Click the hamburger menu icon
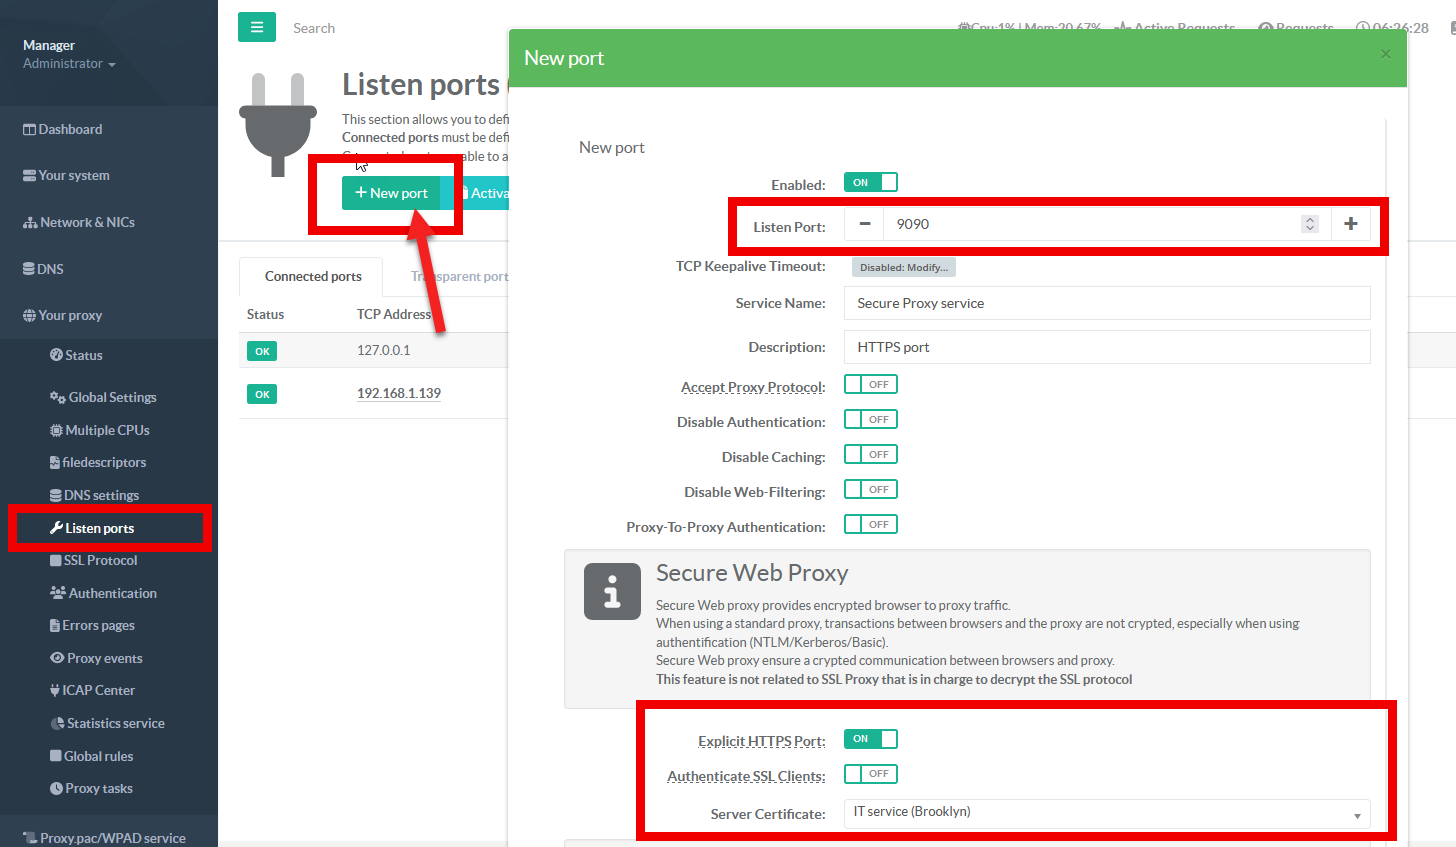 256,28
